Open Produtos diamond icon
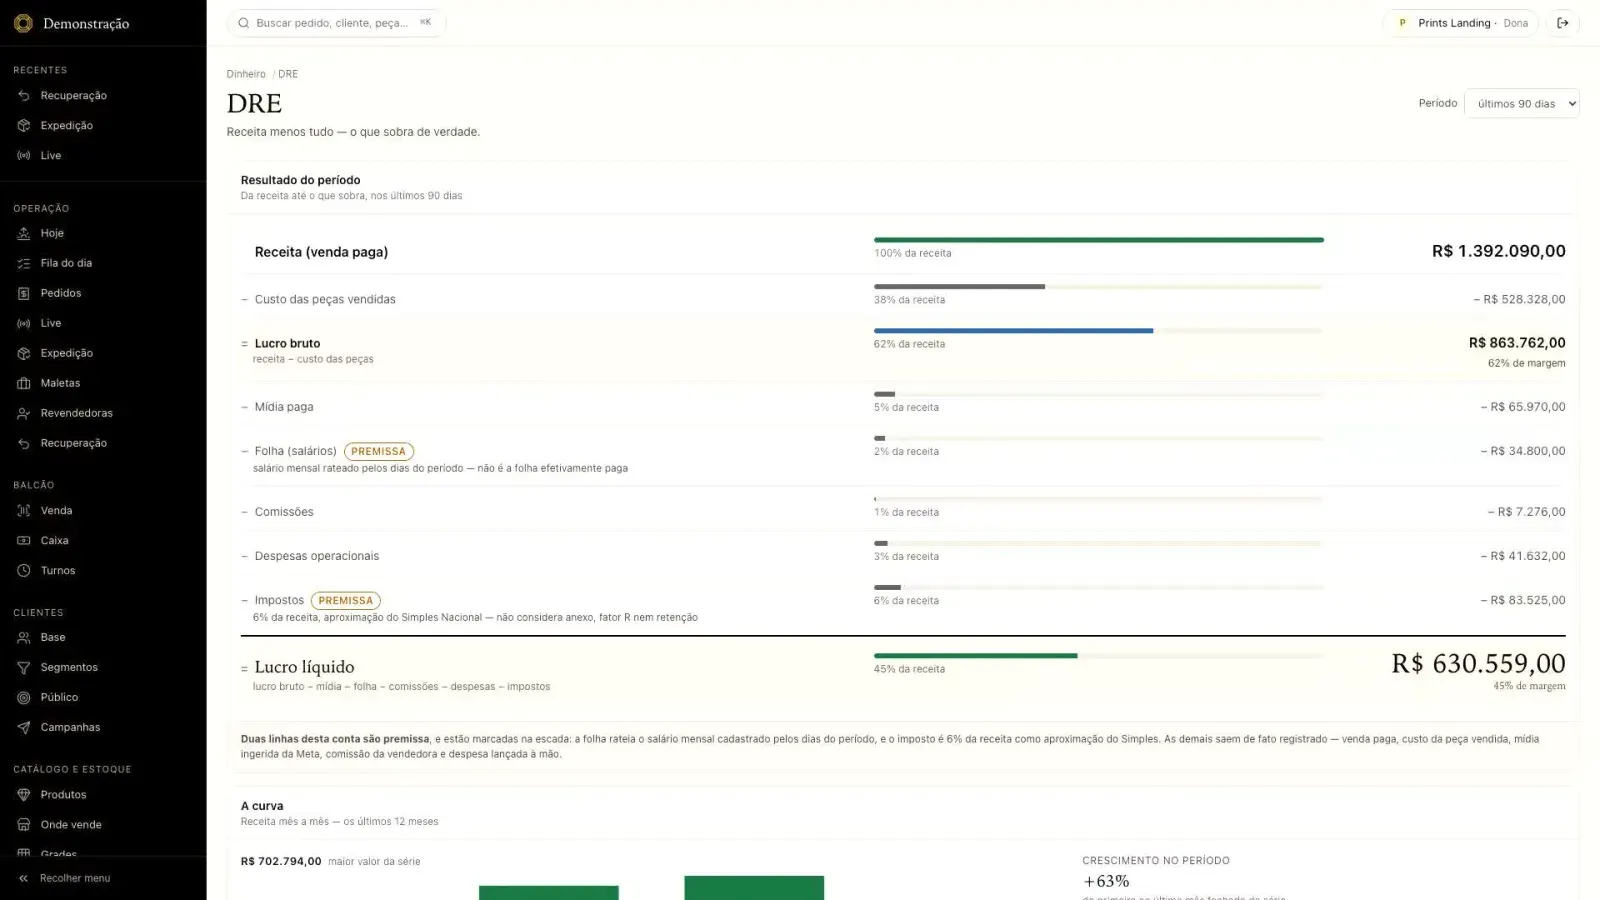Screen dimensions: 1600x900 click(24, 795)
